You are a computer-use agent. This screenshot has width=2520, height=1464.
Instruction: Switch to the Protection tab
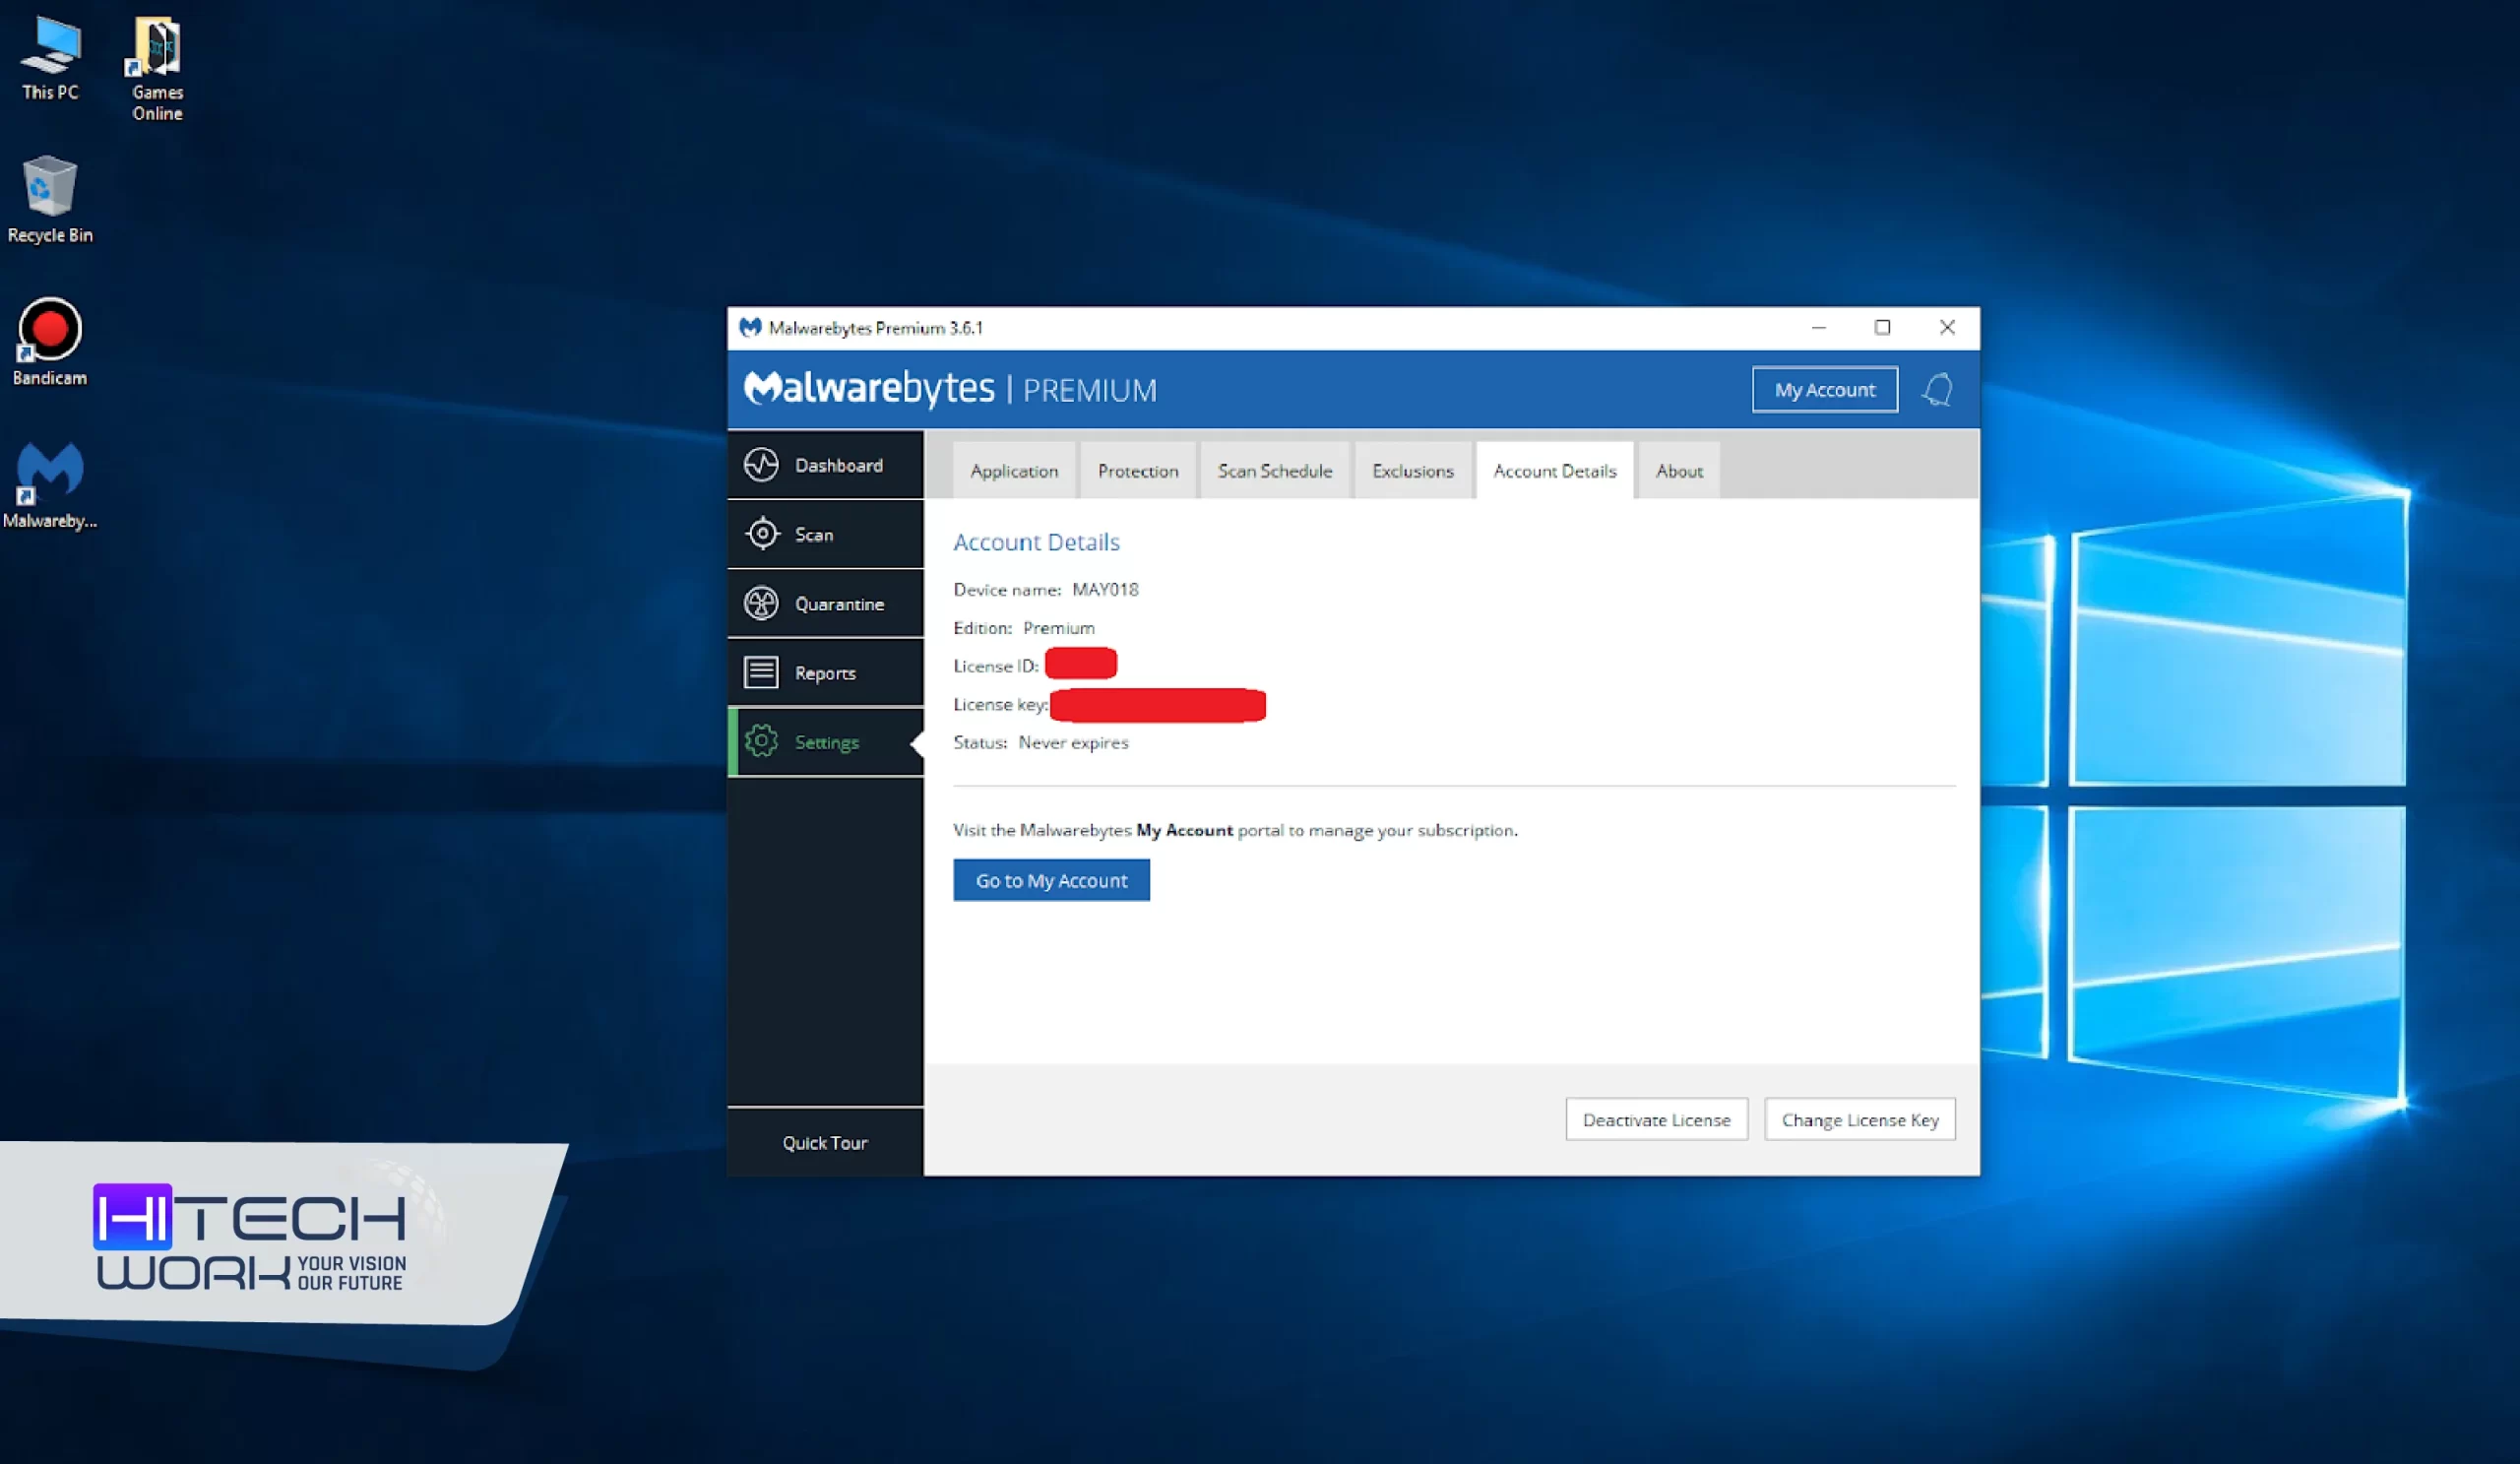pyautogui.click(x=1137, y=470)
